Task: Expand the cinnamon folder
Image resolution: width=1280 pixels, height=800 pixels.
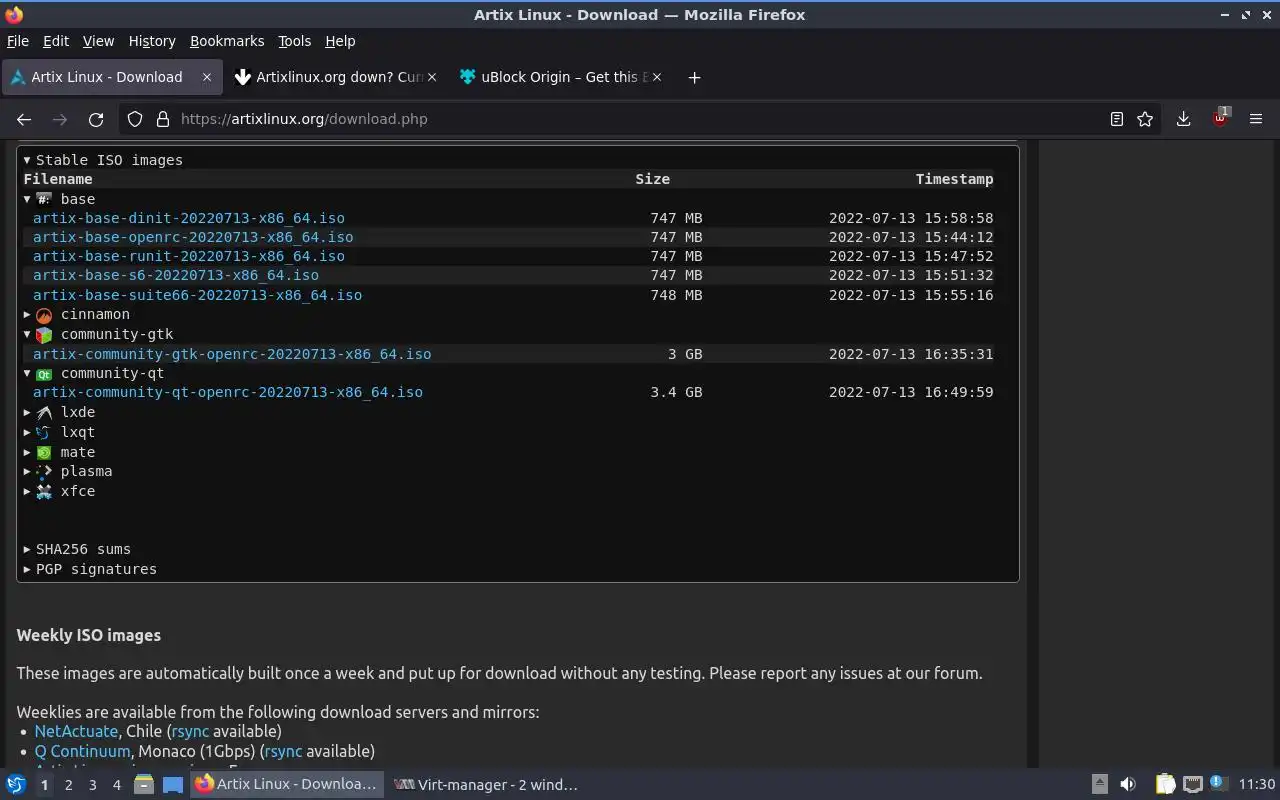Action: pyautogui.click(x=76, y=314)
